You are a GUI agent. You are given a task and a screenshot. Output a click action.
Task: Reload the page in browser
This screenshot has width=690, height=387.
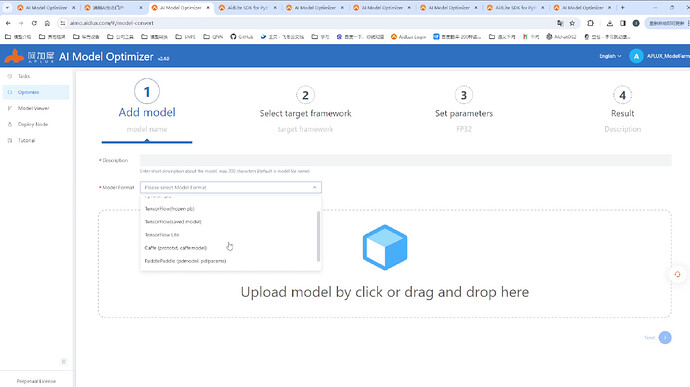(34, 23)
